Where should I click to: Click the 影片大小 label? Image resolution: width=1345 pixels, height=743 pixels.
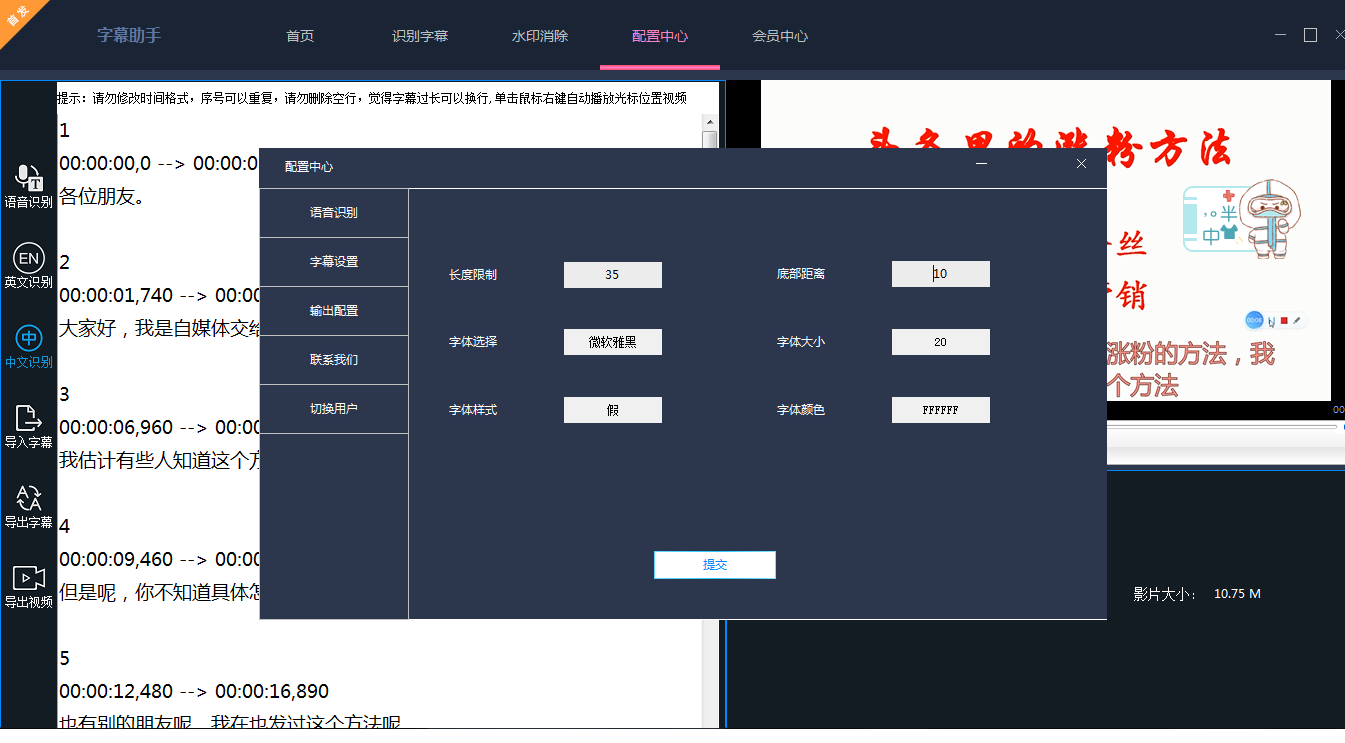click(1165, 594)
